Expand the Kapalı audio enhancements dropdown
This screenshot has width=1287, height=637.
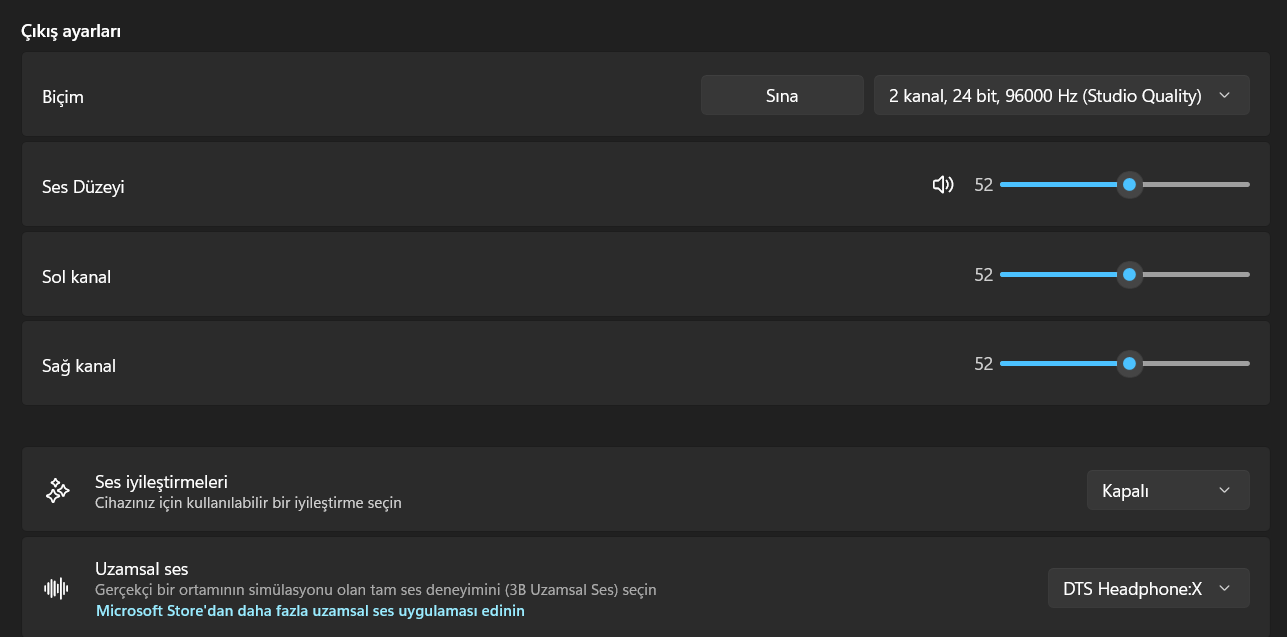coord(1167,490)
